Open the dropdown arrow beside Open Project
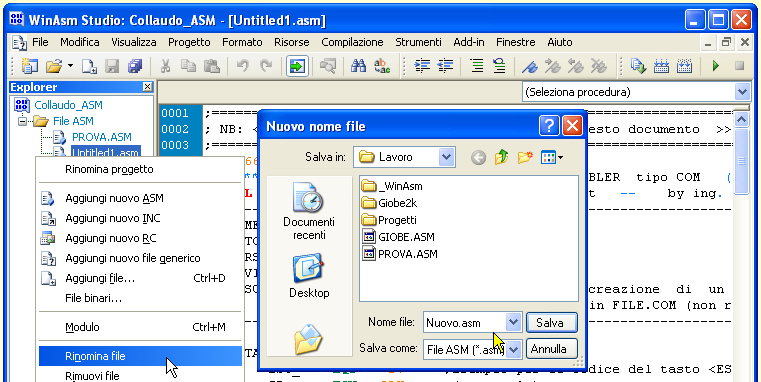The width and height of the screenshot is (761, 382). 70,66
